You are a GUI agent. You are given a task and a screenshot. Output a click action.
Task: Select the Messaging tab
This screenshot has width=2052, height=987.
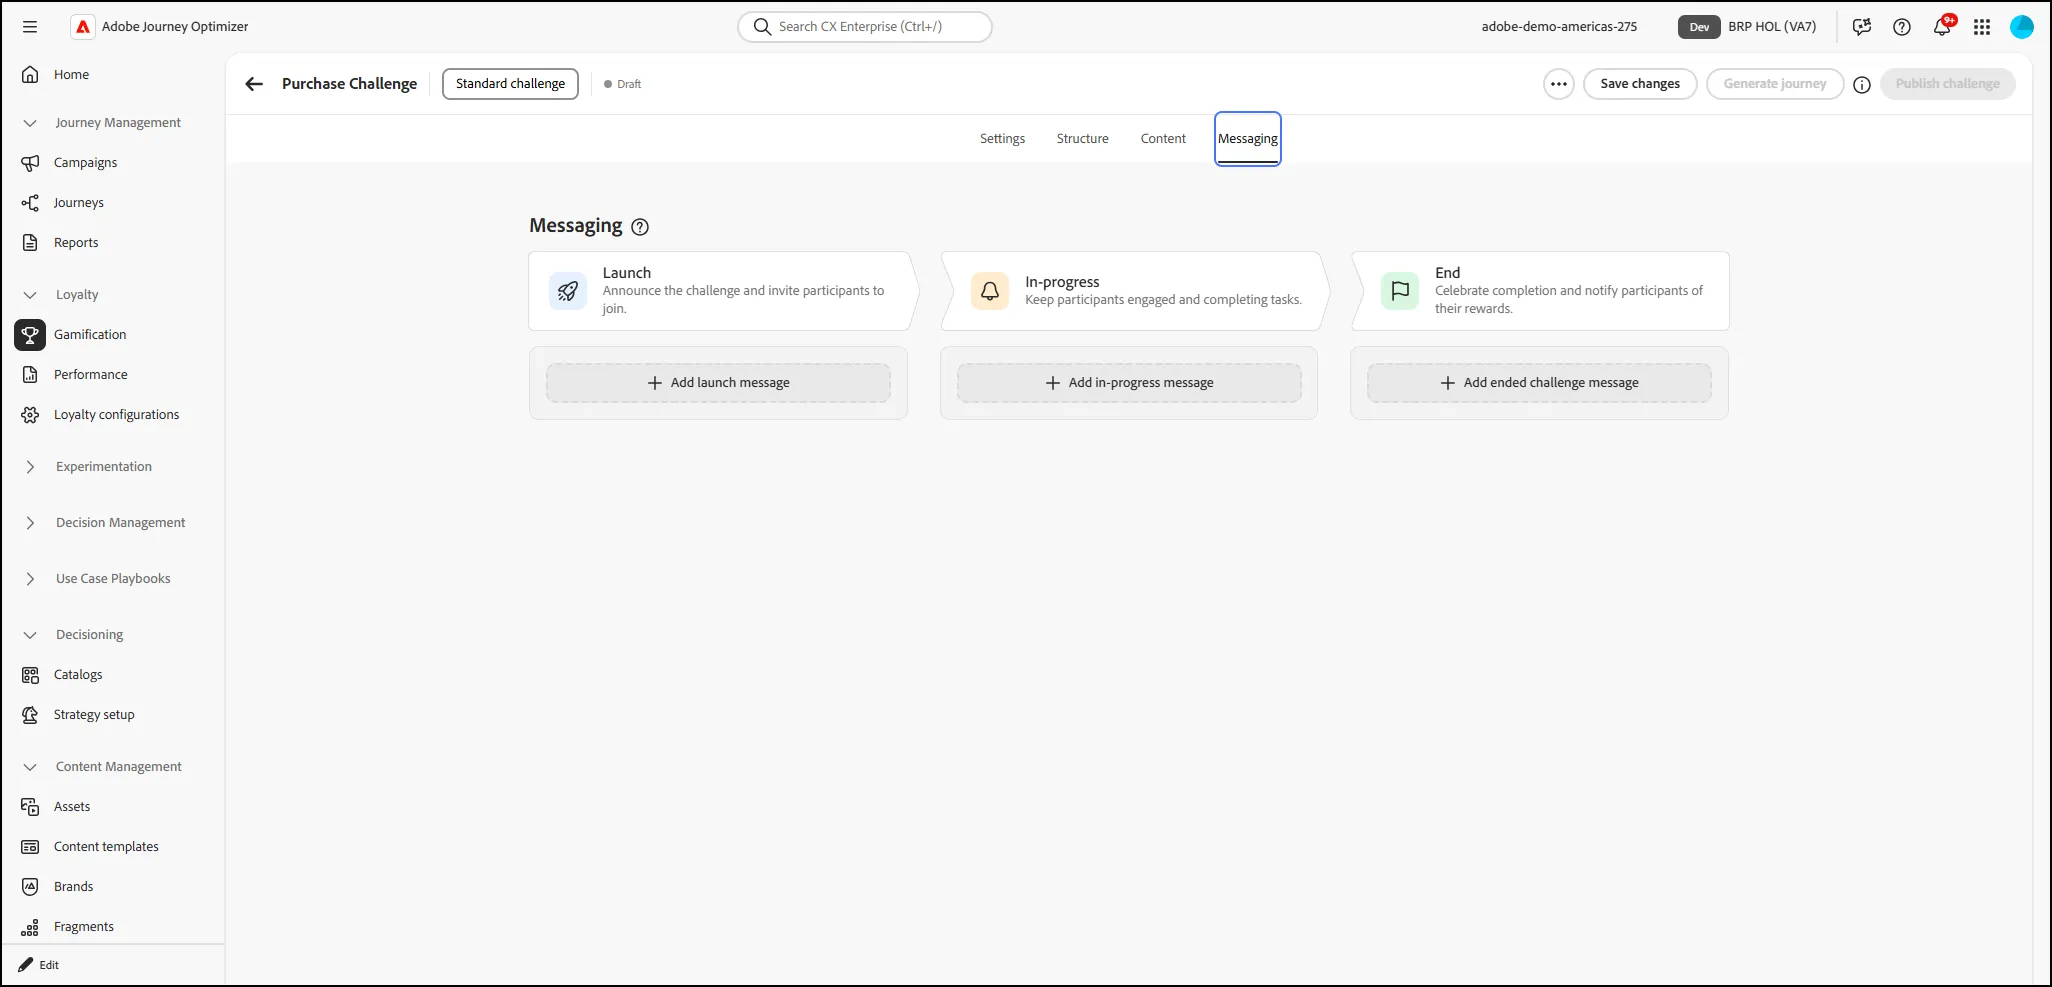(x=1248, y=139)
